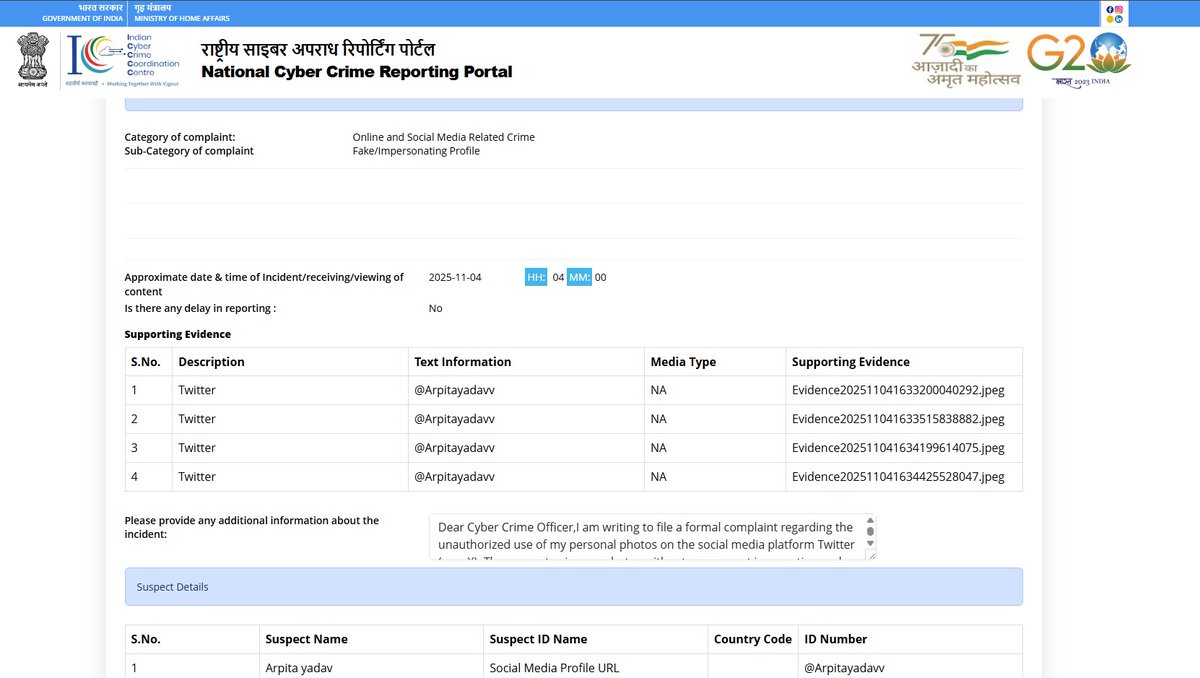The width and height of the screenshot is (1200, 678).
Task: Open the LinkedIn social media icon
Action: pos(1119,19)
